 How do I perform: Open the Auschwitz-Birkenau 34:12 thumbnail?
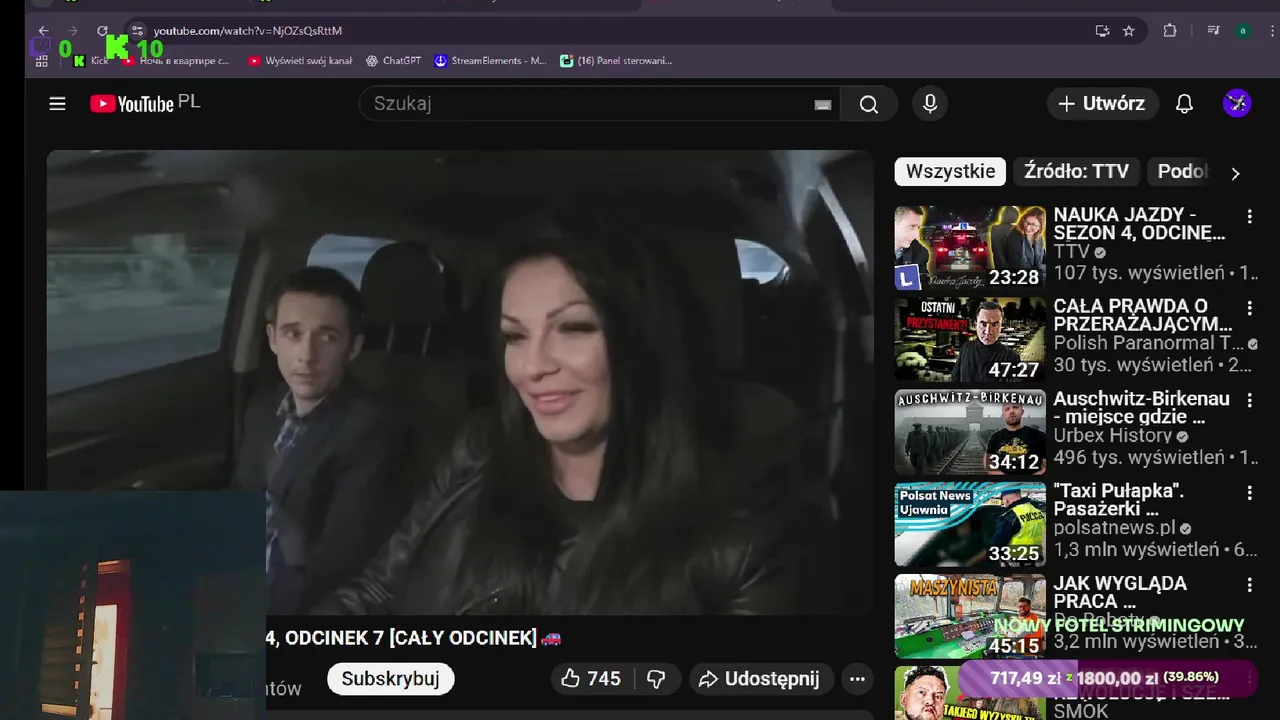click(x=970, y=432)
